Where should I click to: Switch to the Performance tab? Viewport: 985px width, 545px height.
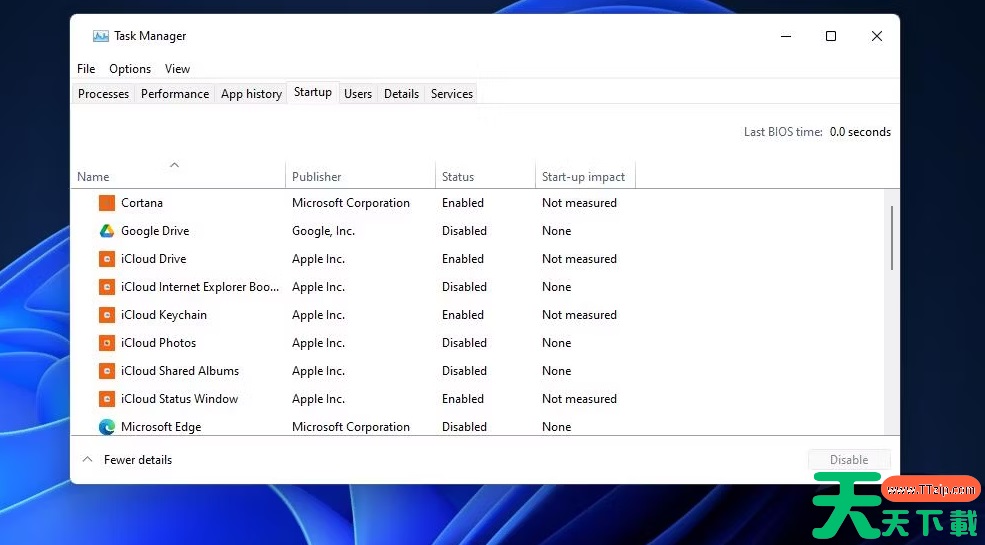point(175,94)
